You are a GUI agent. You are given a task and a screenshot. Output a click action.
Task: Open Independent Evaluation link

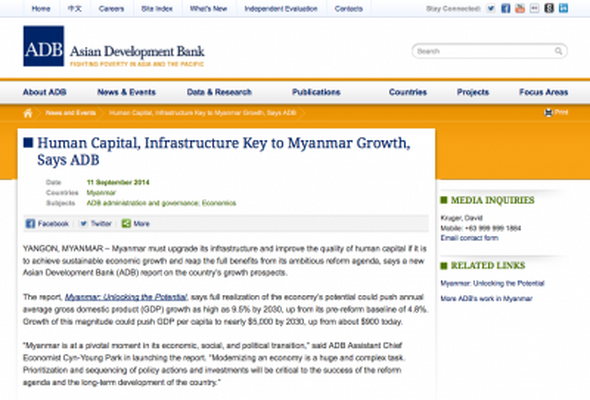tap(281, 9)
